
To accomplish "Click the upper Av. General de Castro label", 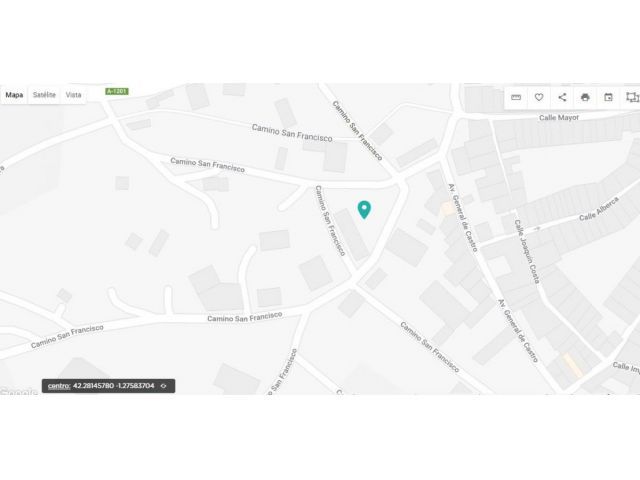I will pyautogui.click(x=463, y=218).
